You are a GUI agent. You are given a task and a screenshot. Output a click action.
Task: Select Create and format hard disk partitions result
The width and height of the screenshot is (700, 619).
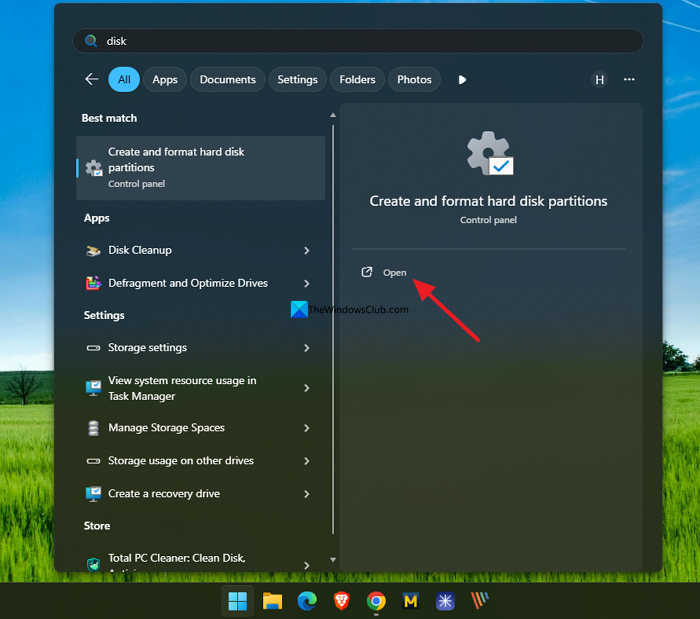point(200,168)
